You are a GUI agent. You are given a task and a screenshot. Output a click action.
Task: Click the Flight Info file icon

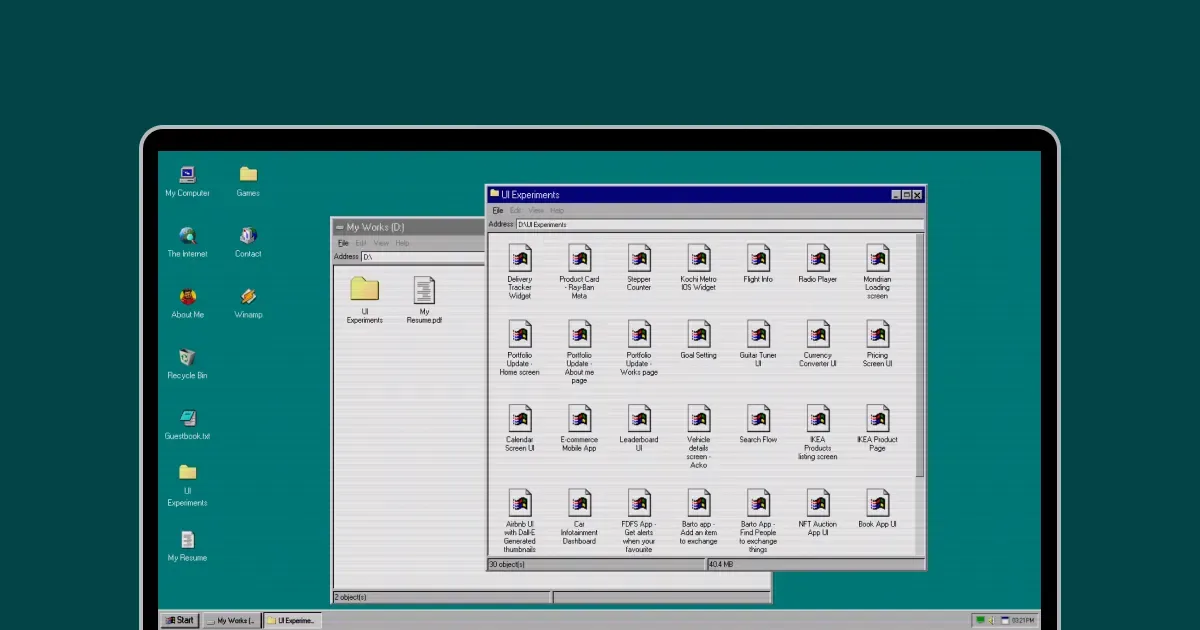click(x=758, y=257)
